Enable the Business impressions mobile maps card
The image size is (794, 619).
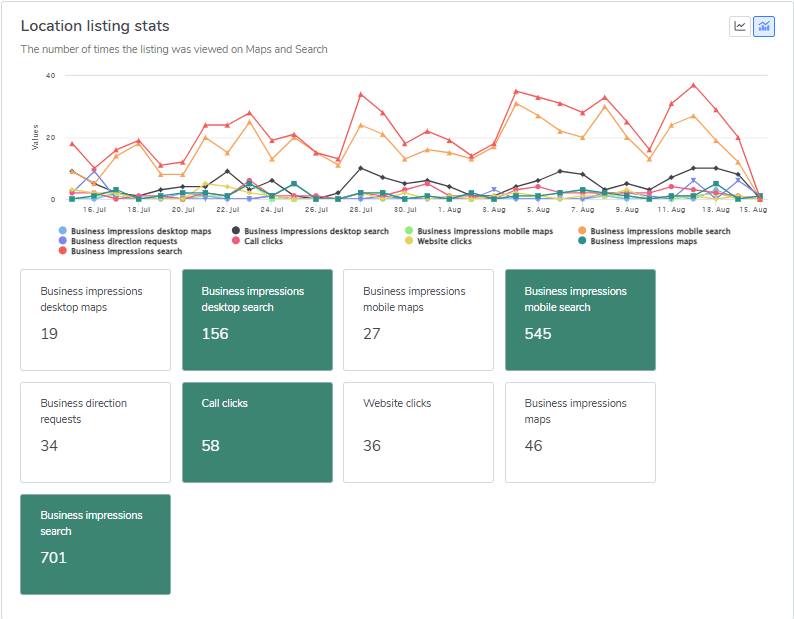[418, 320]
